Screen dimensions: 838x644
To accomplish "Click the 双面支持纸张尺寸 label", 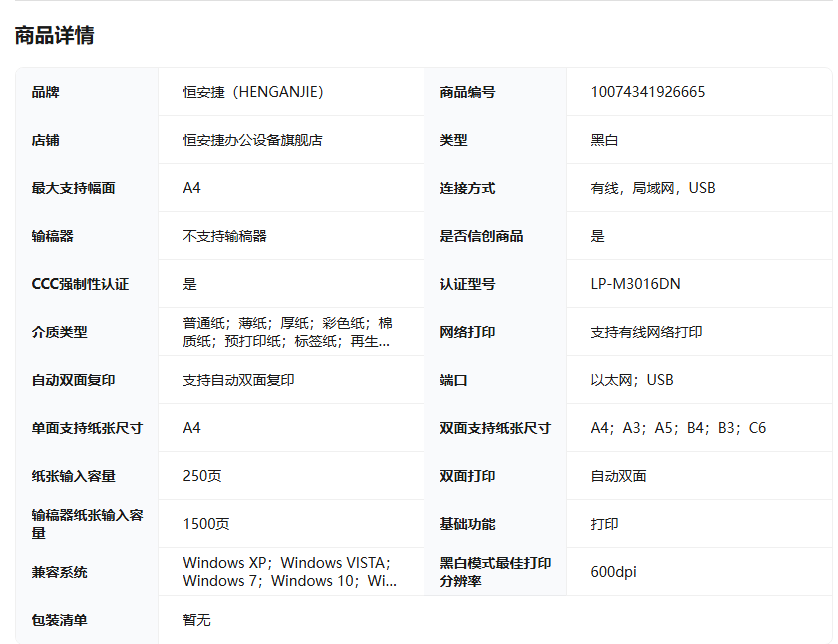I will 495,428.
